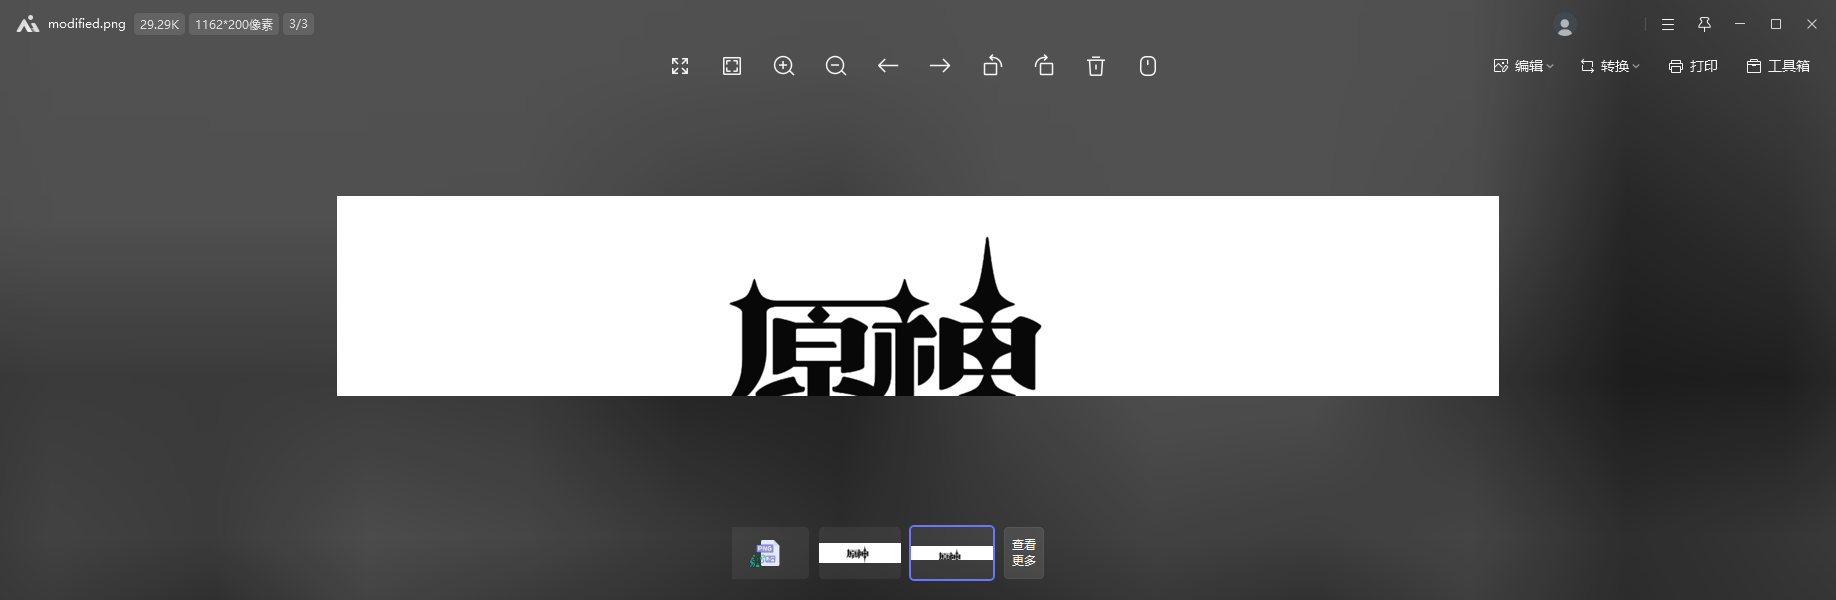This screenshot has height=600, width=1836.
Task: Delete the current image
Action: tap(1096, 66)
